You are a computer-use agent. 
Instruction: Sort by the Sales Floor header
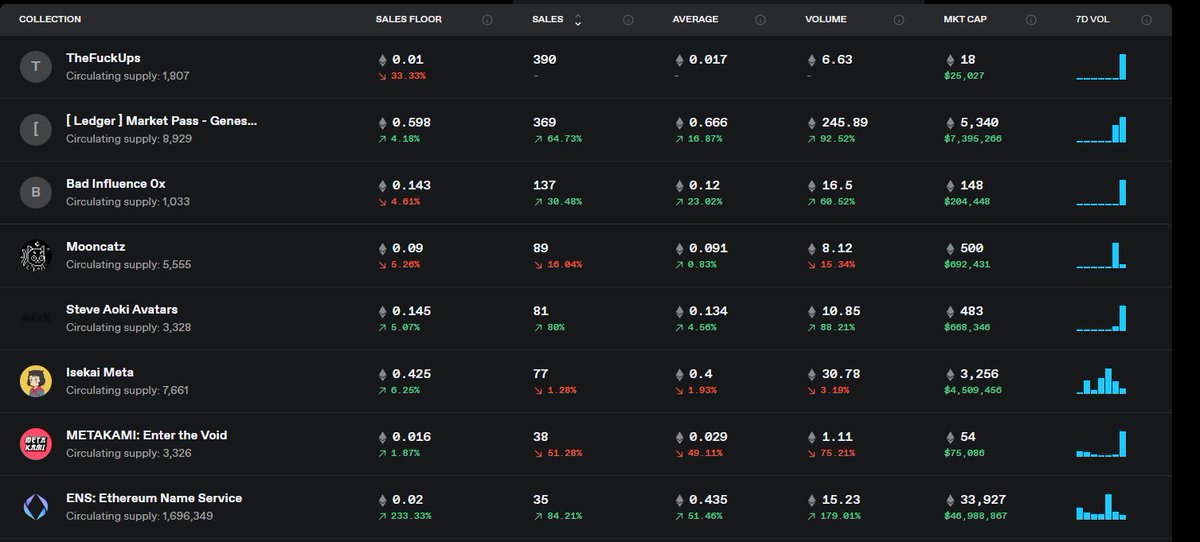point(408,20)
